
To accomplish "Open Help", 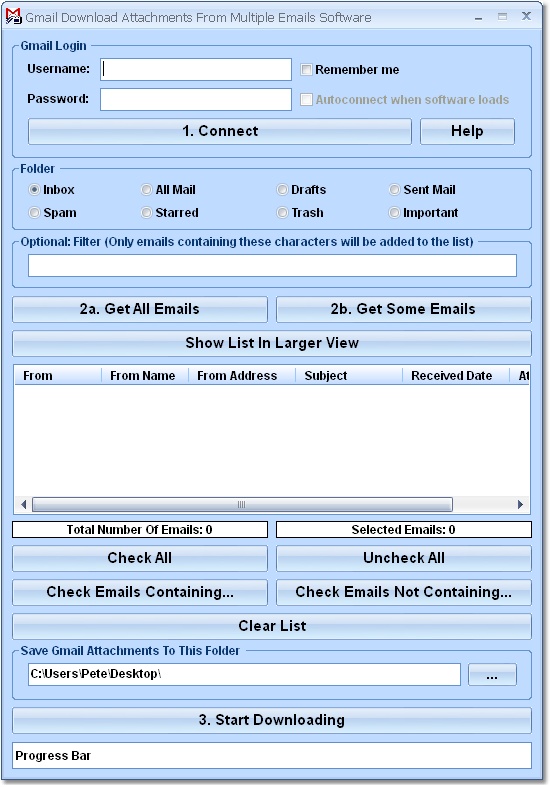I will [467, 132].
